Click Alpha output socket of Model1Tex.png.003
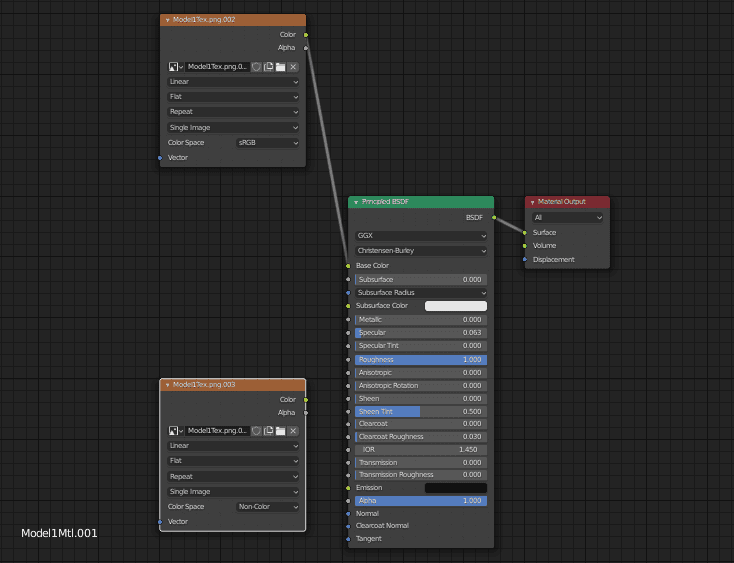734x563 pixels. [x=306, y=413]
